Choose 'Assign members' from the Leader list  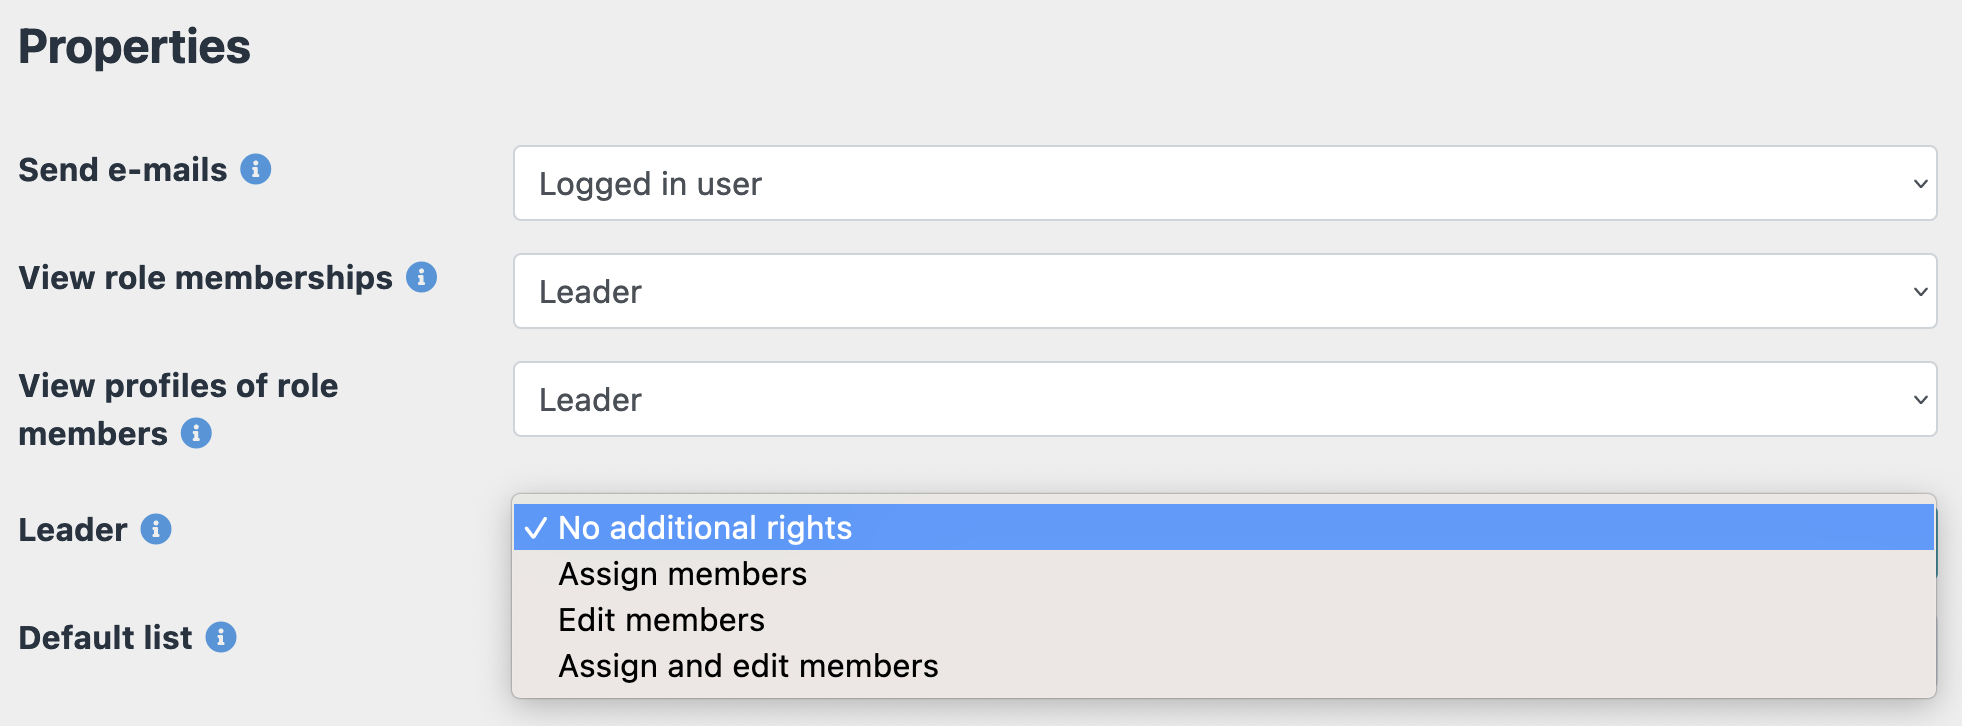pos(682,574)
